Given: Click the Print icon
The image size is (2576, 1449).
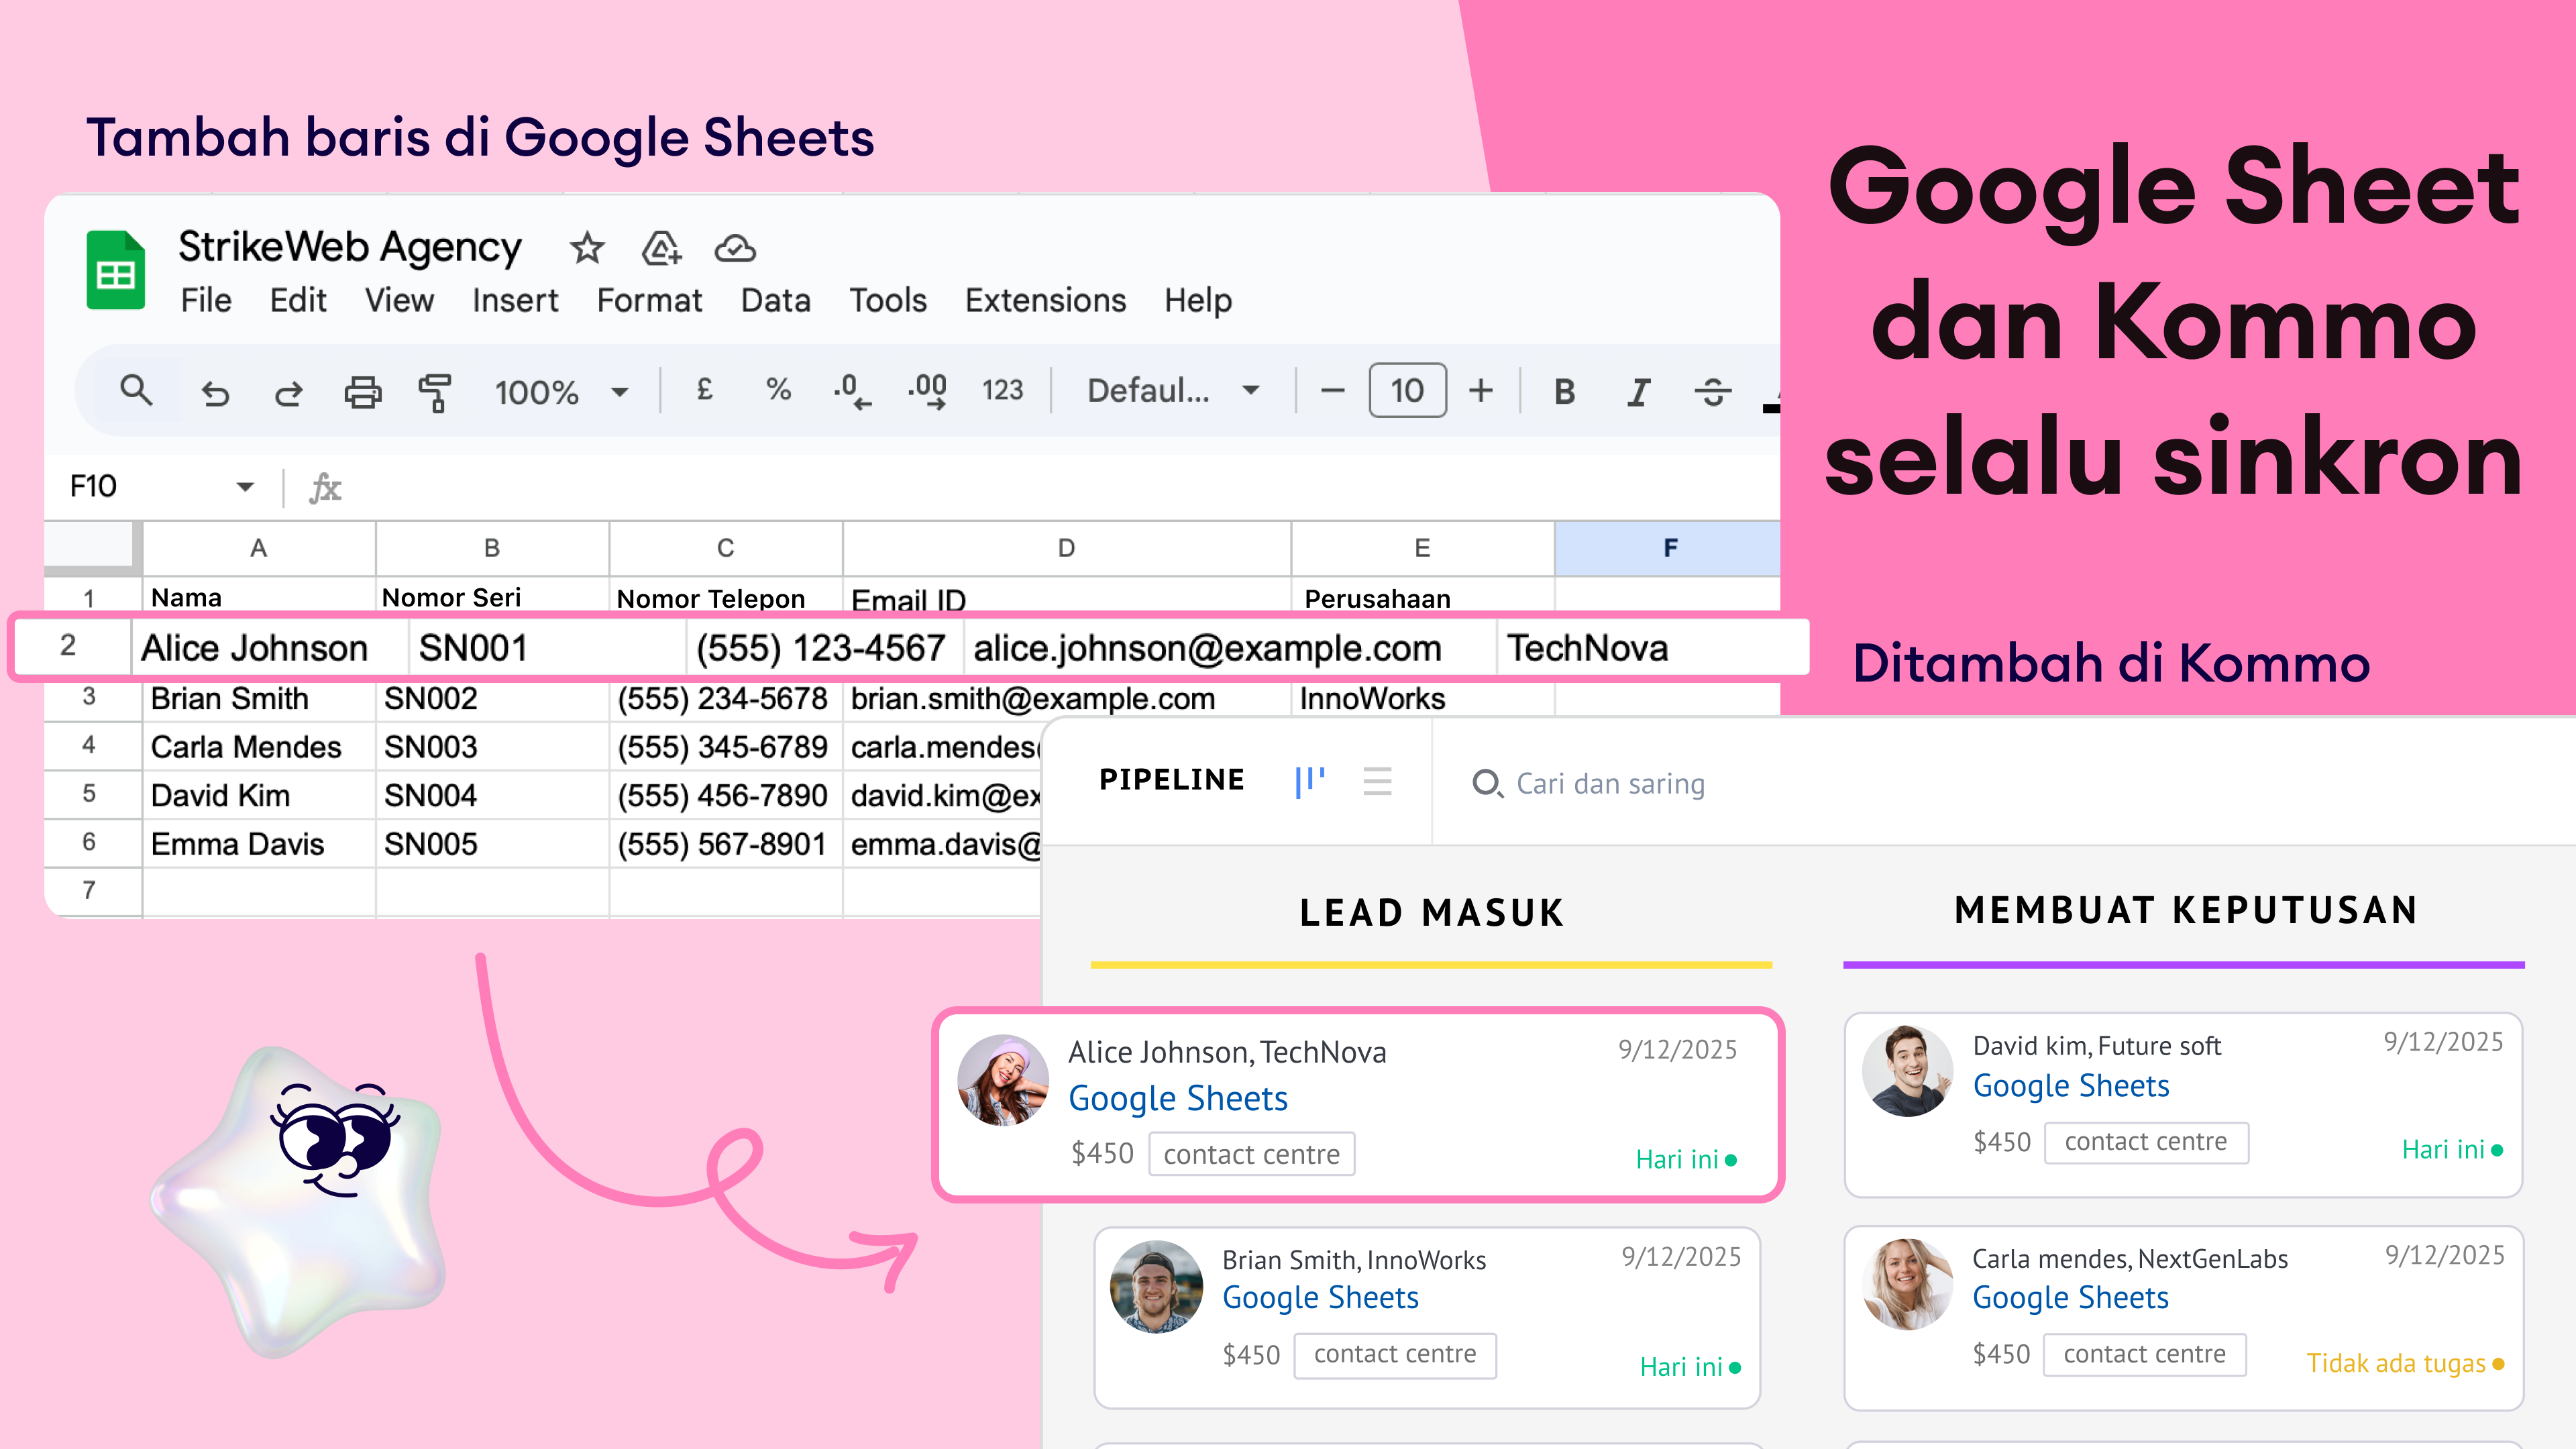Looking at the screenshot, I should 362,392.
